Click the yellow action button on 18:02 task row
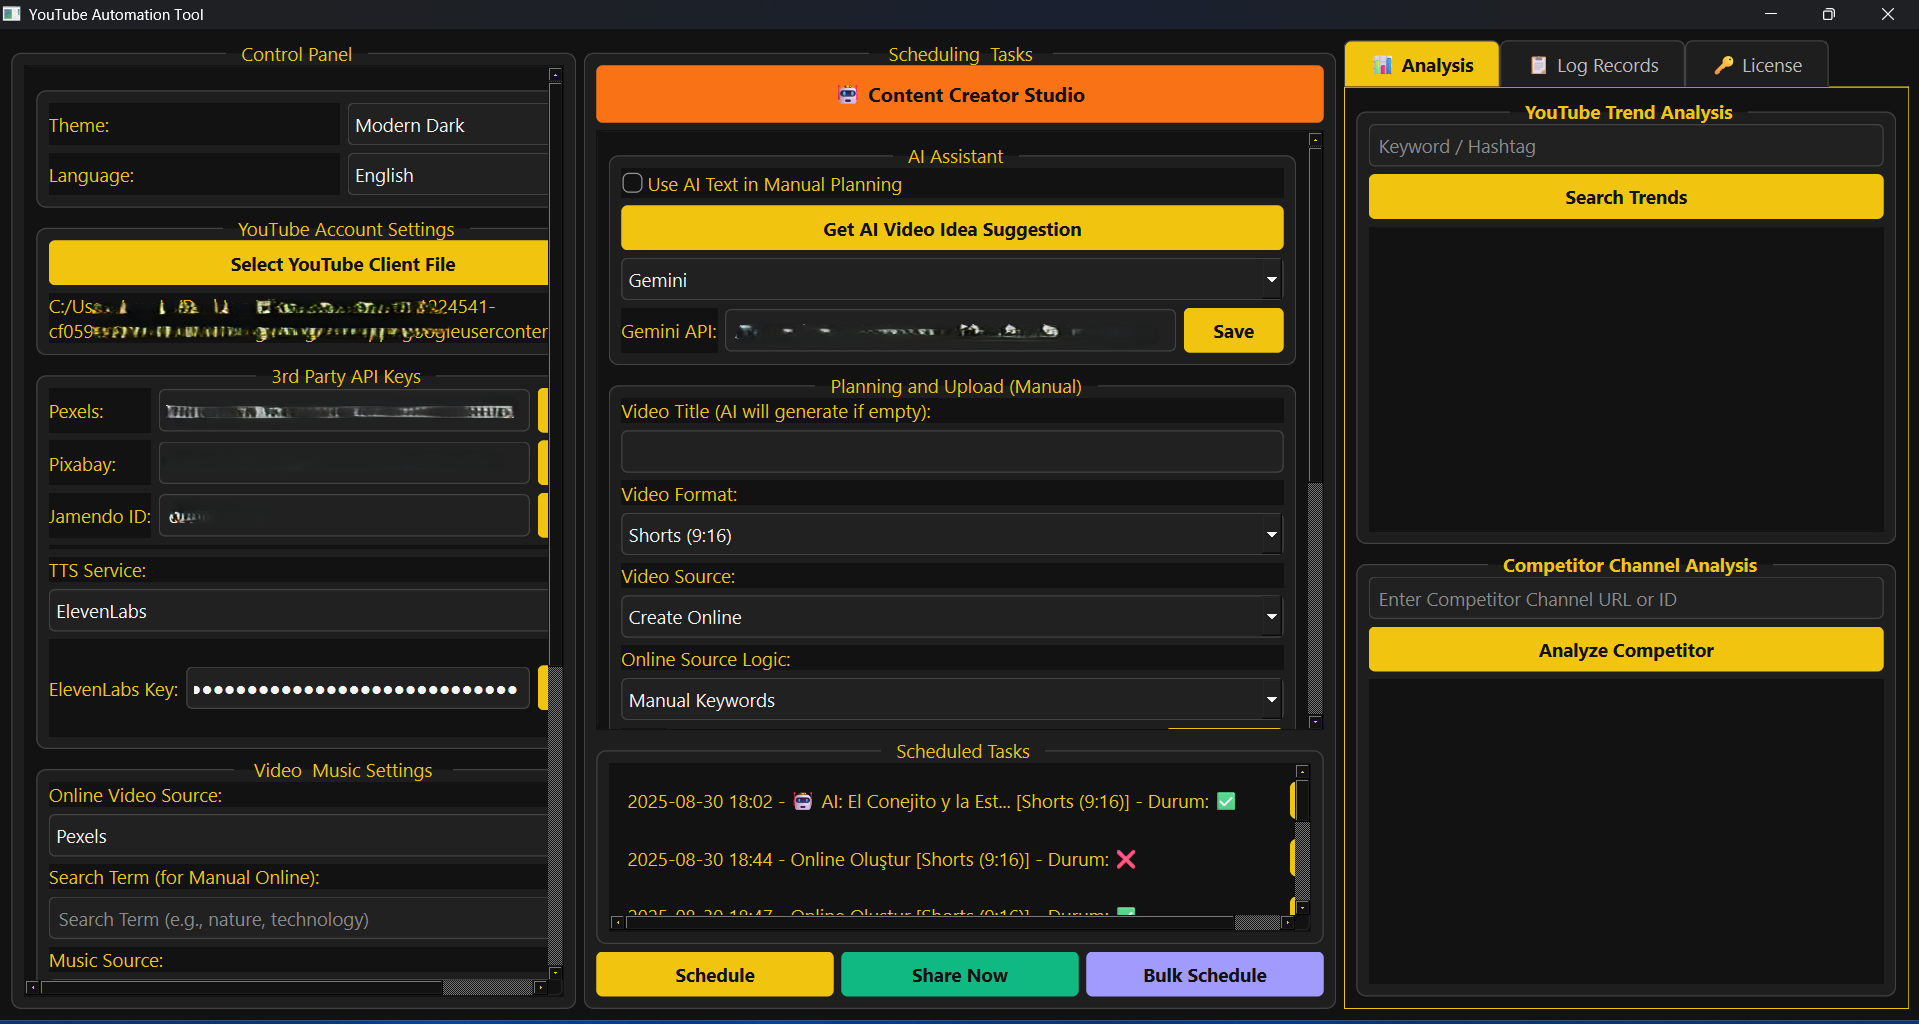1919x1024 pixels. (1292, 801)
